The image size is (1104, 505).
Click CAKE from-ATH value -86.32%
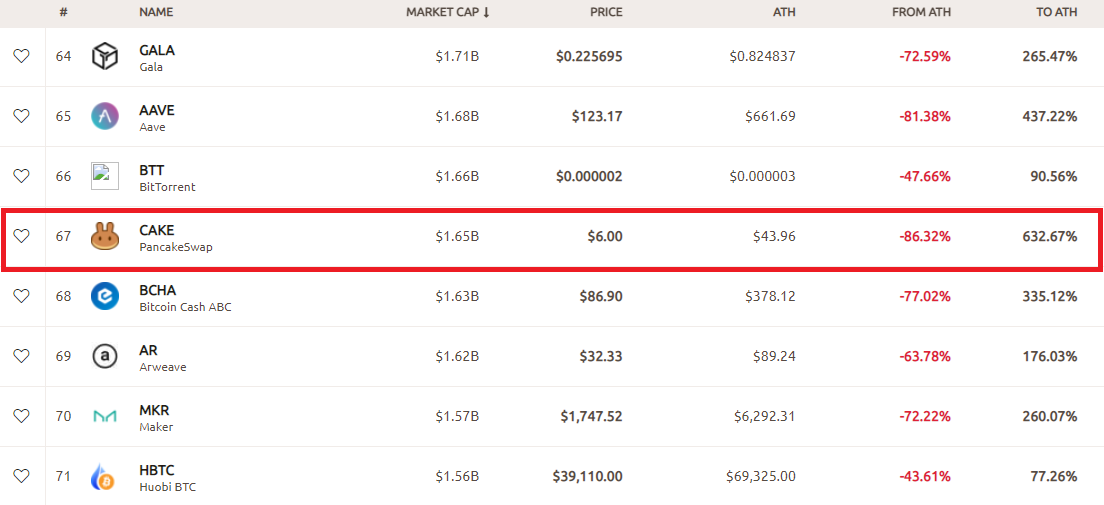[925, 237]
